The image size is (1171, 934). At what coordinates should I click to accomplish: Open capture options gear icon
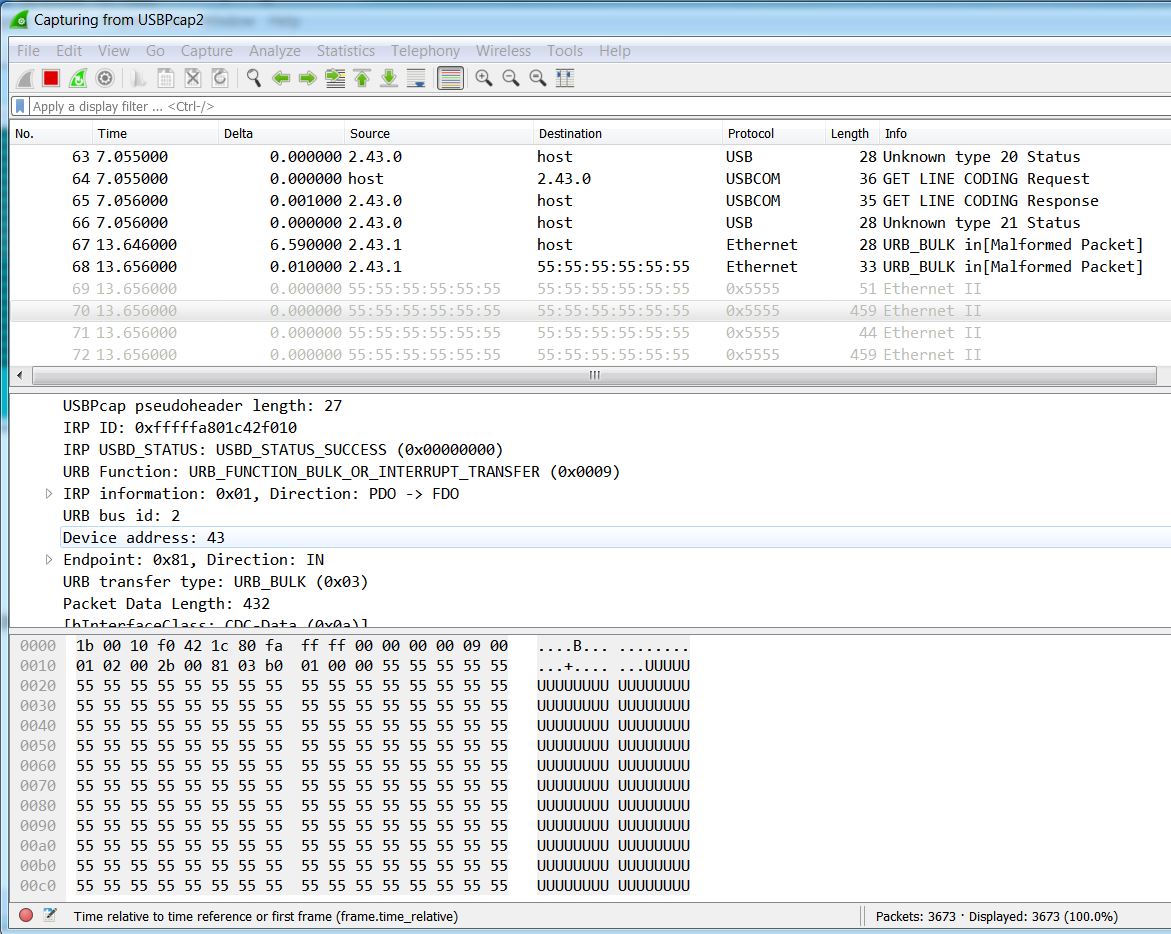click(x=104, y=78)
